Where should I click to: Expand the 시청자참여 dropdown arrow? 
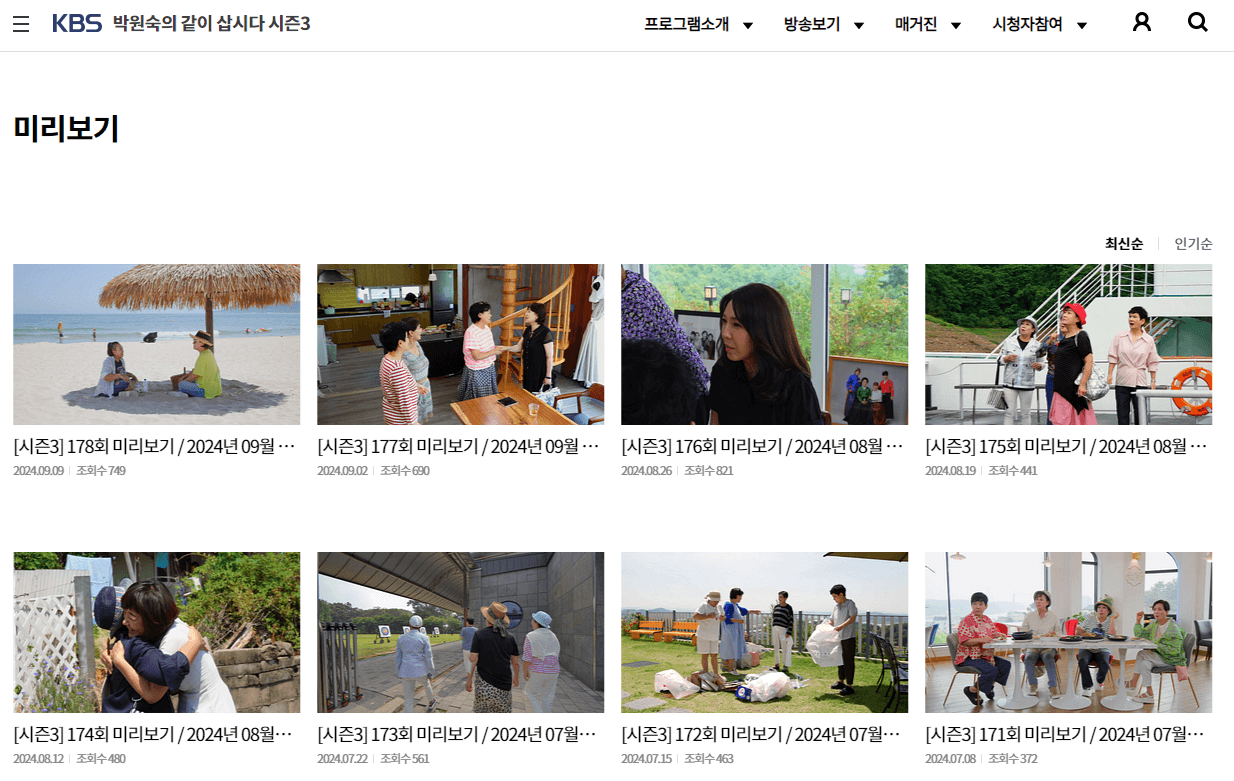click(1082, 26)
